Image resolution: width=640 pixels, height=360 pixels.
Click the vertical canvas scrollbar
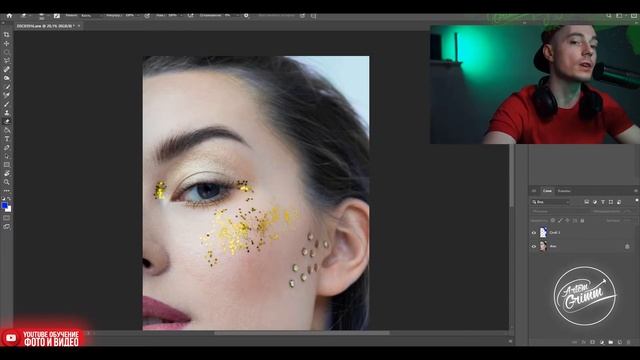tap(511, 176)
